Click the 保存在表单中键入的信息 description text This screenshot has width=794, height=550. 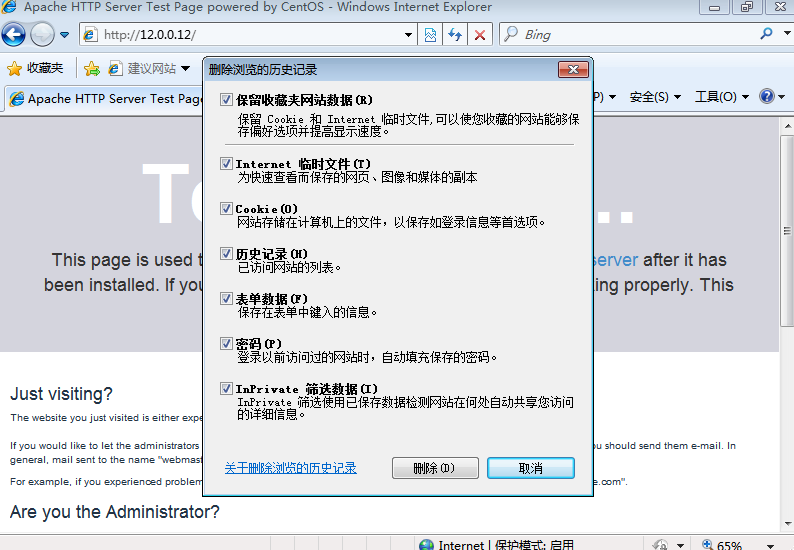click(307, 312)
